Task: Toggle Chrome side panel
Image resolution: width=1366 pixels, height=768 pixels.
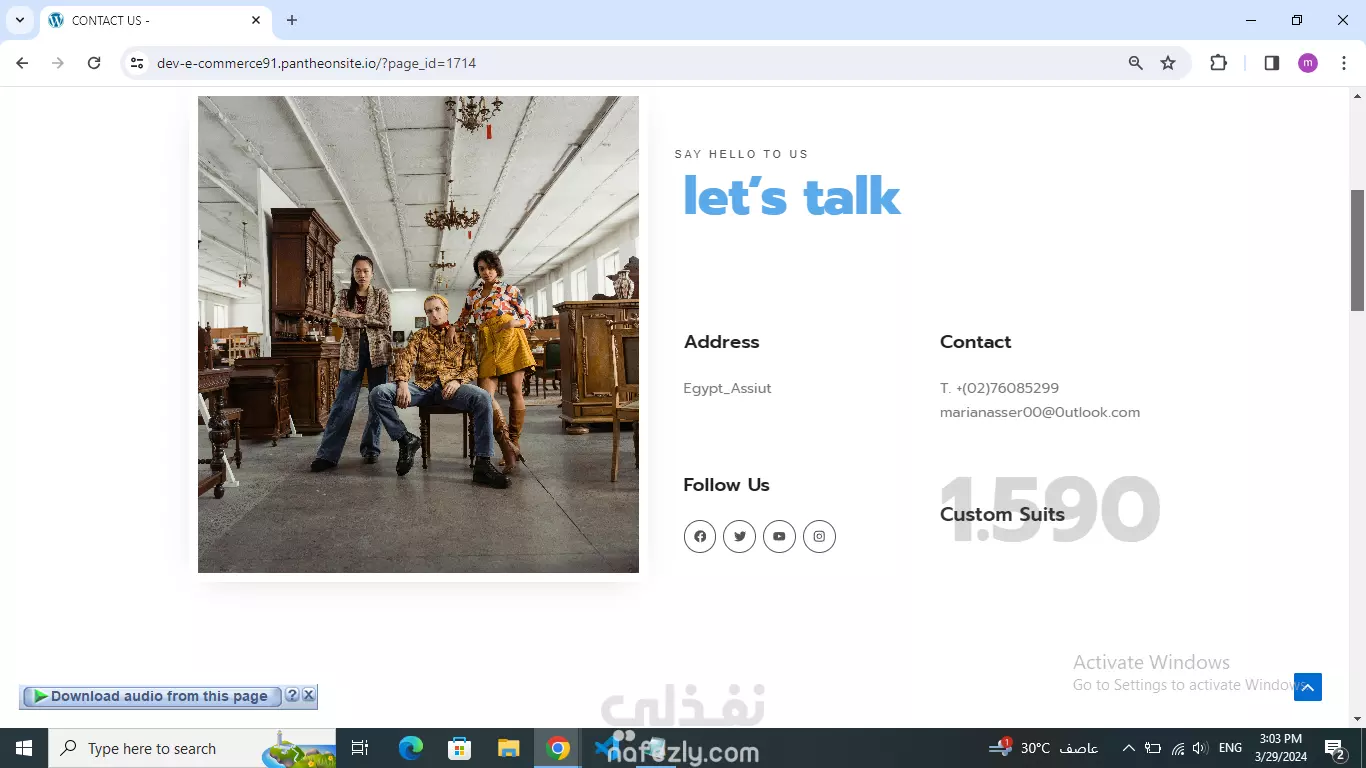Action: click(1272, 63)
